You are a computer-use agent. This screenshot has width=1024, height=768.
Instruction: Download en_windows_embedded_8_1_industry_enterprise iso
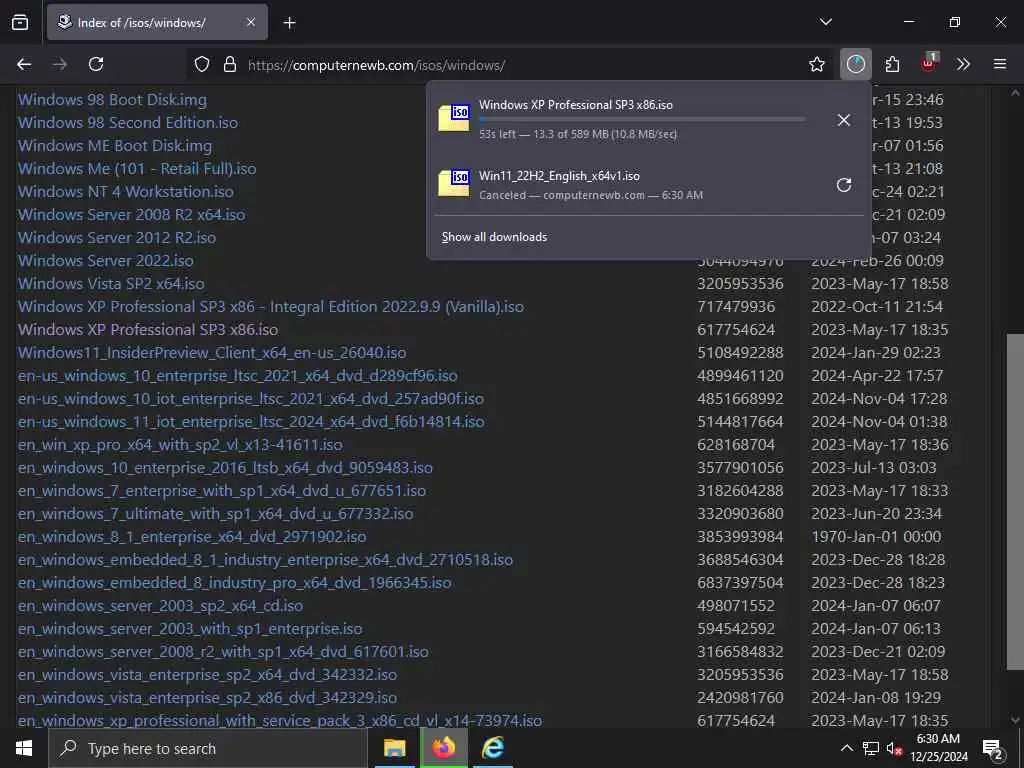tap(265, 560)
